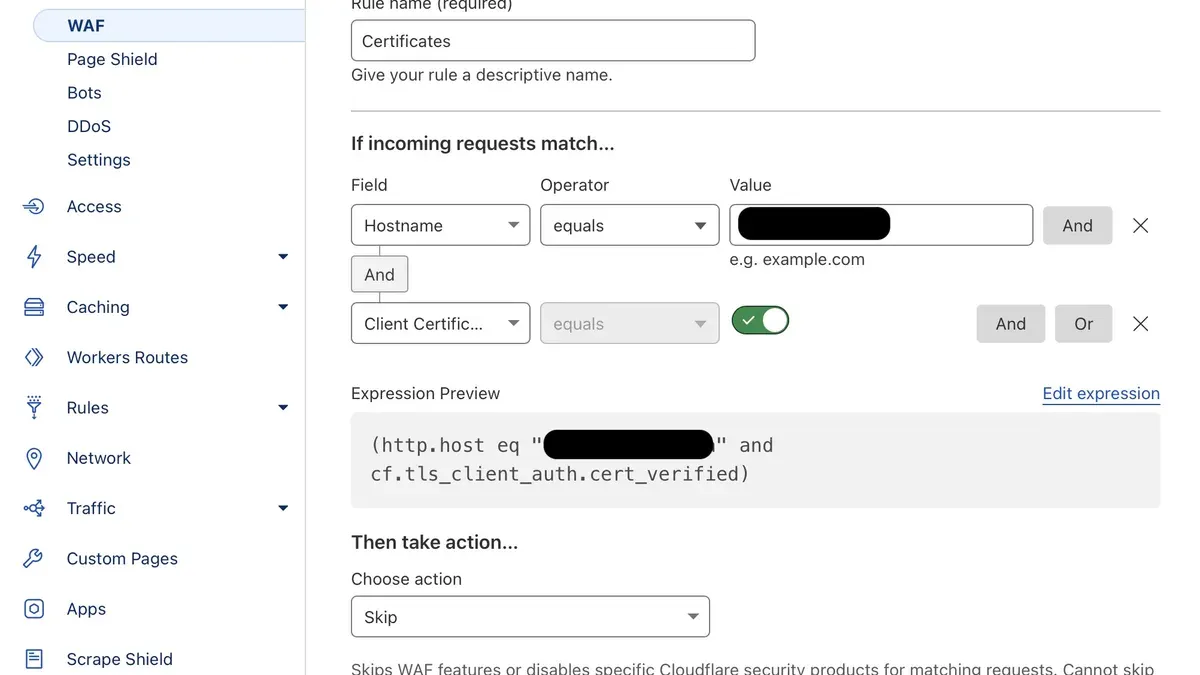This screenshot has width=1200, height=675.
Task: Expand the Rules menu chevron
Action: [283, 408]
